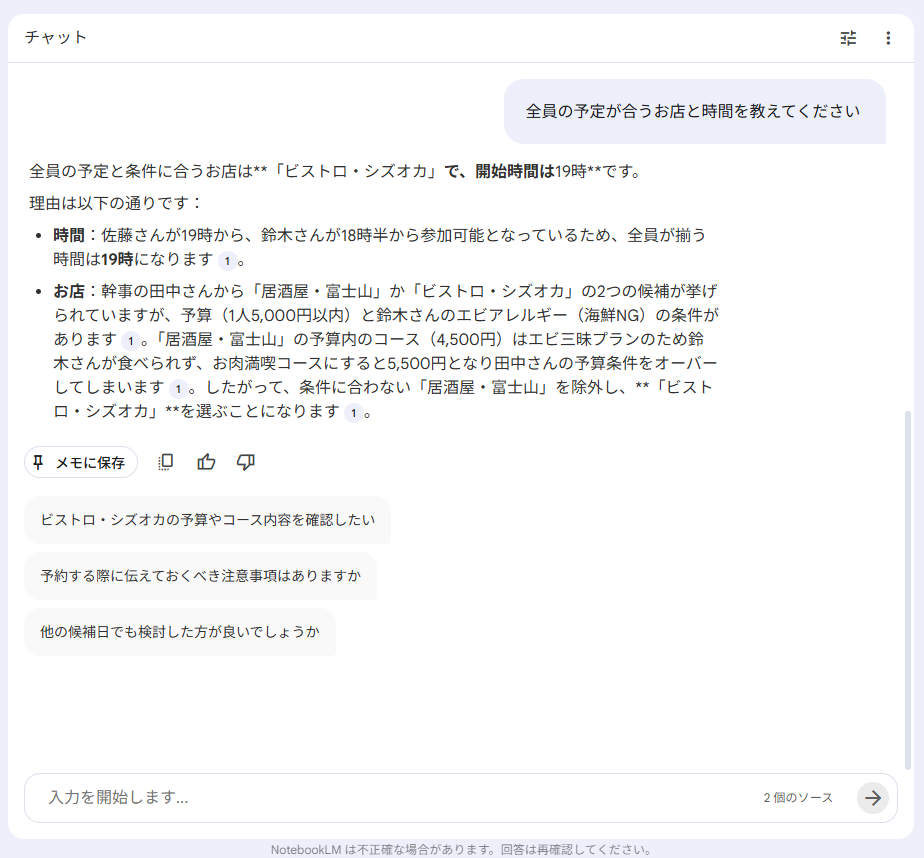Viewport: 924px width, 858px height.
Task: Mark the response with thumbs down
Action: click(x=246, y=462)
